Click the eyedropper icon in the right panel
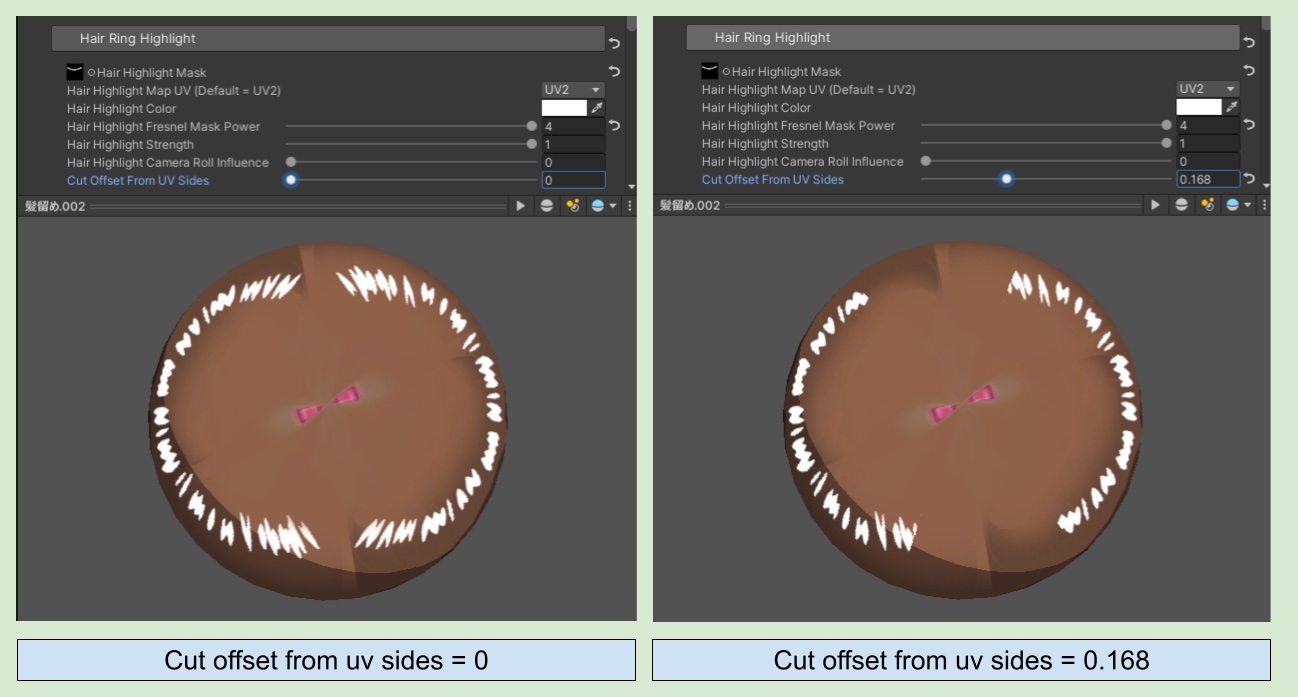 point(1232,107)
